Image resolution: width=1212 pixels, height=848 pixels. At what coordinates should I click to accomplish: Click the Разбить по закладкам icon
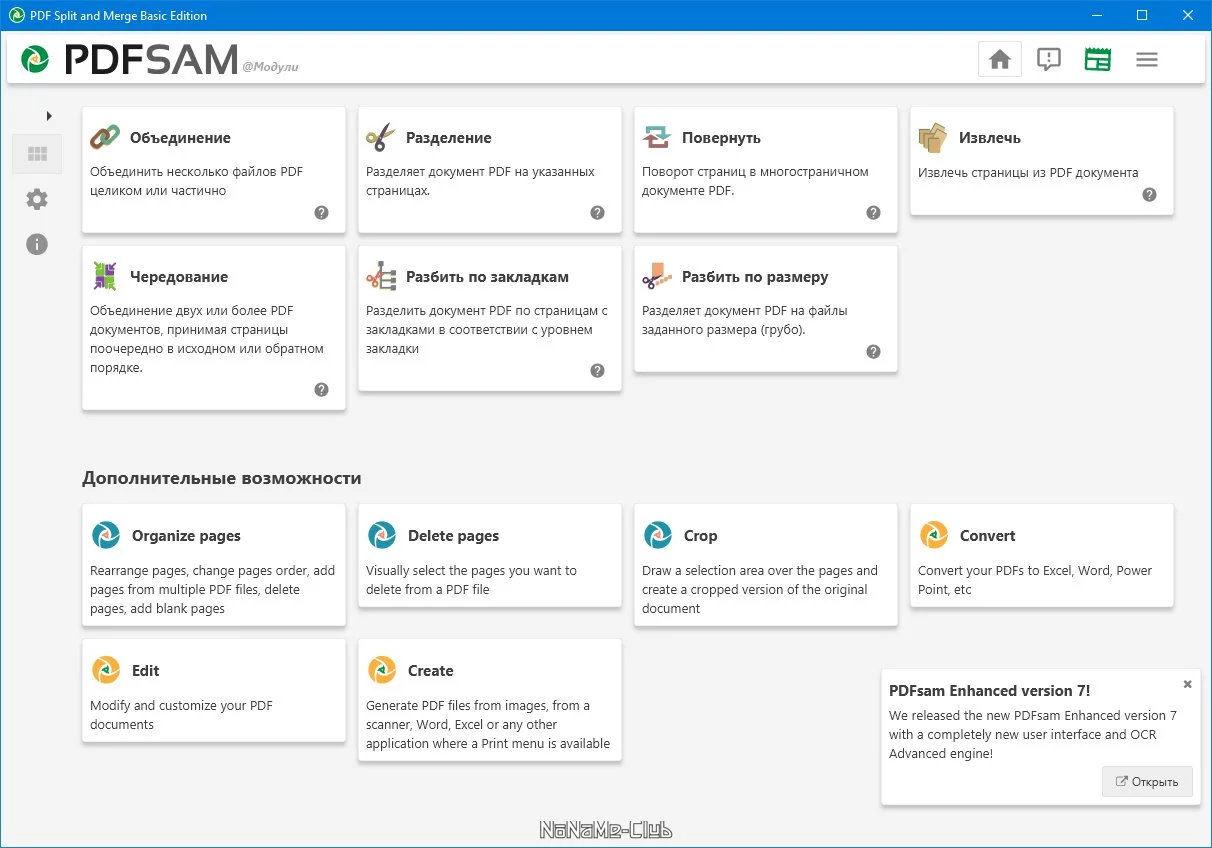(x=381, y=276)
